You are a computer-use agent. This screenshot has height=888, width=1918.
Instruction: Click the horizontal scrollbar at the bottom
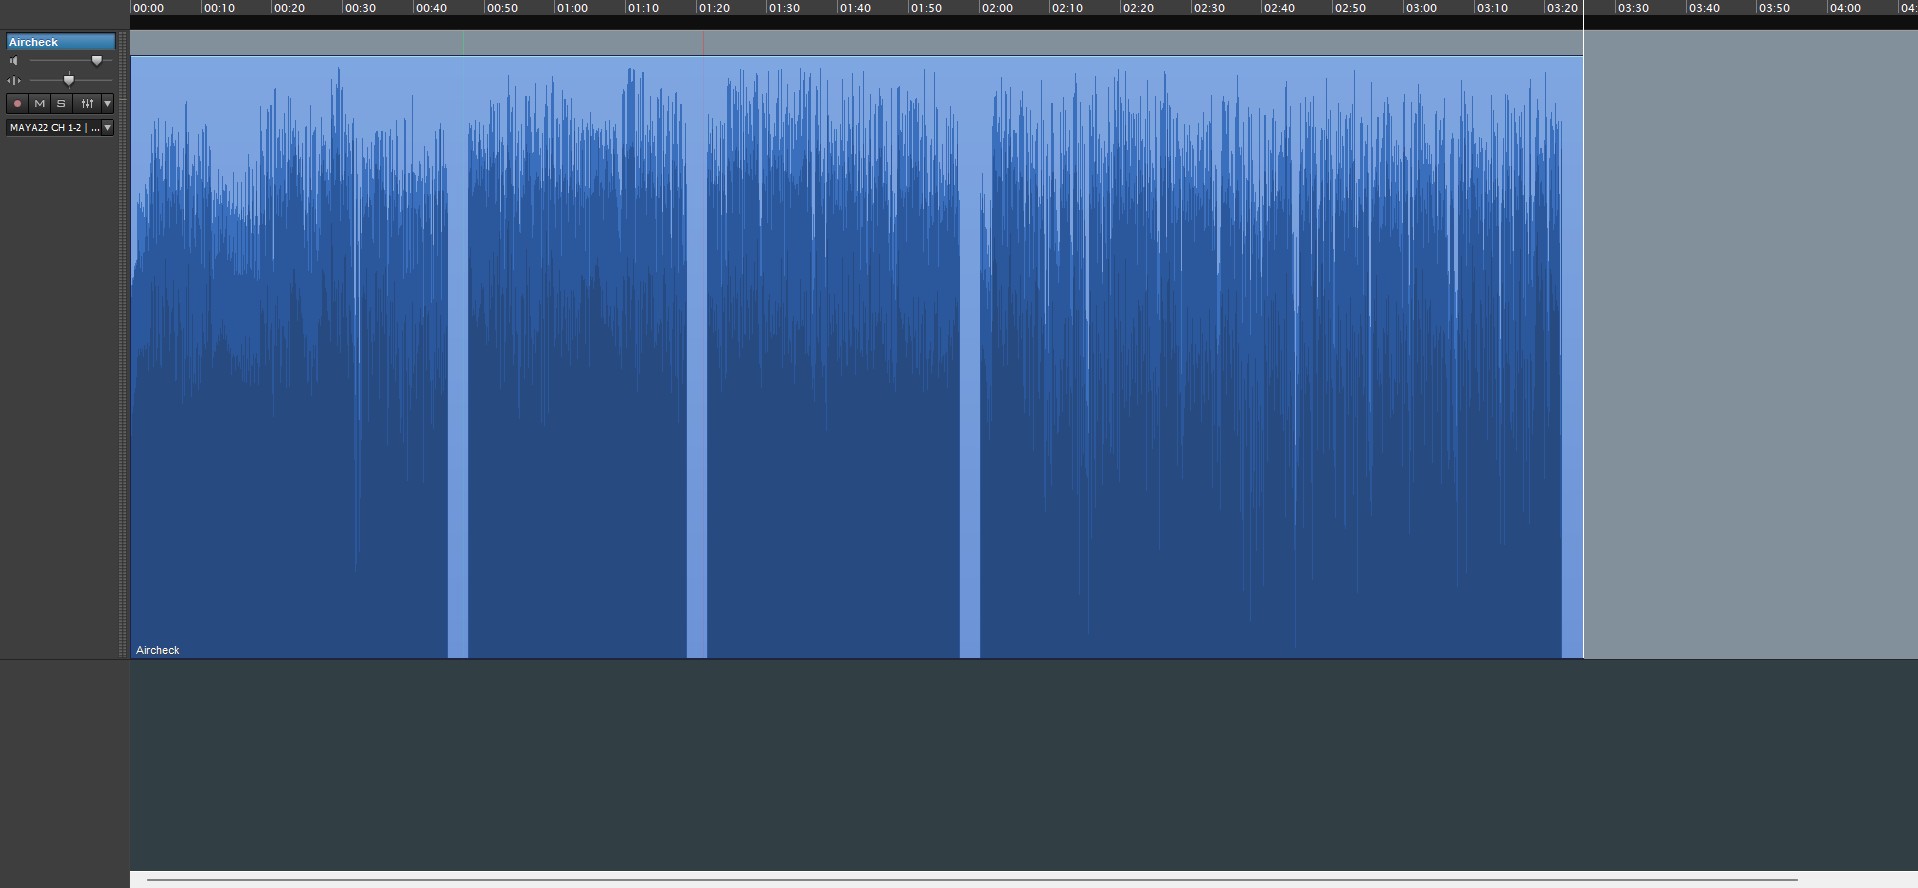(x=972, y=880)
